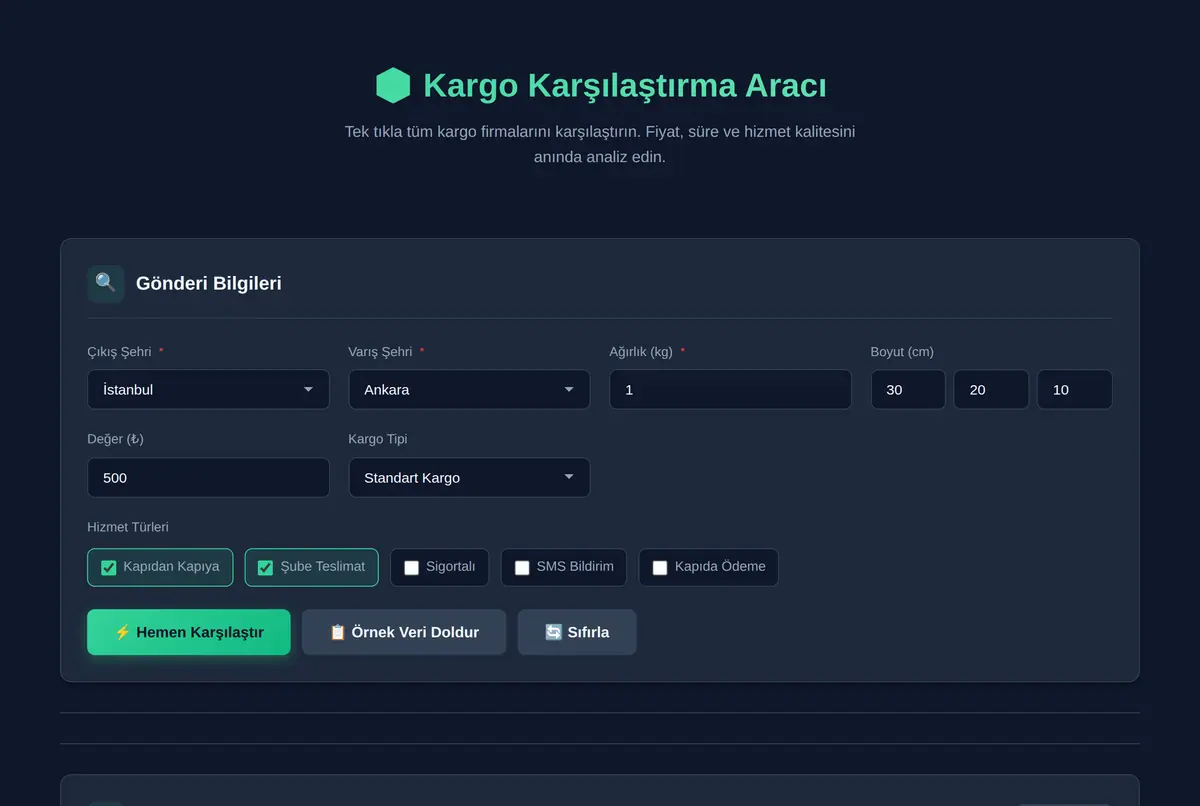The height and width of the screenshot is (806, 1200).
Task: Select the Boyut field containing 30
Action: tap(908, 389)
